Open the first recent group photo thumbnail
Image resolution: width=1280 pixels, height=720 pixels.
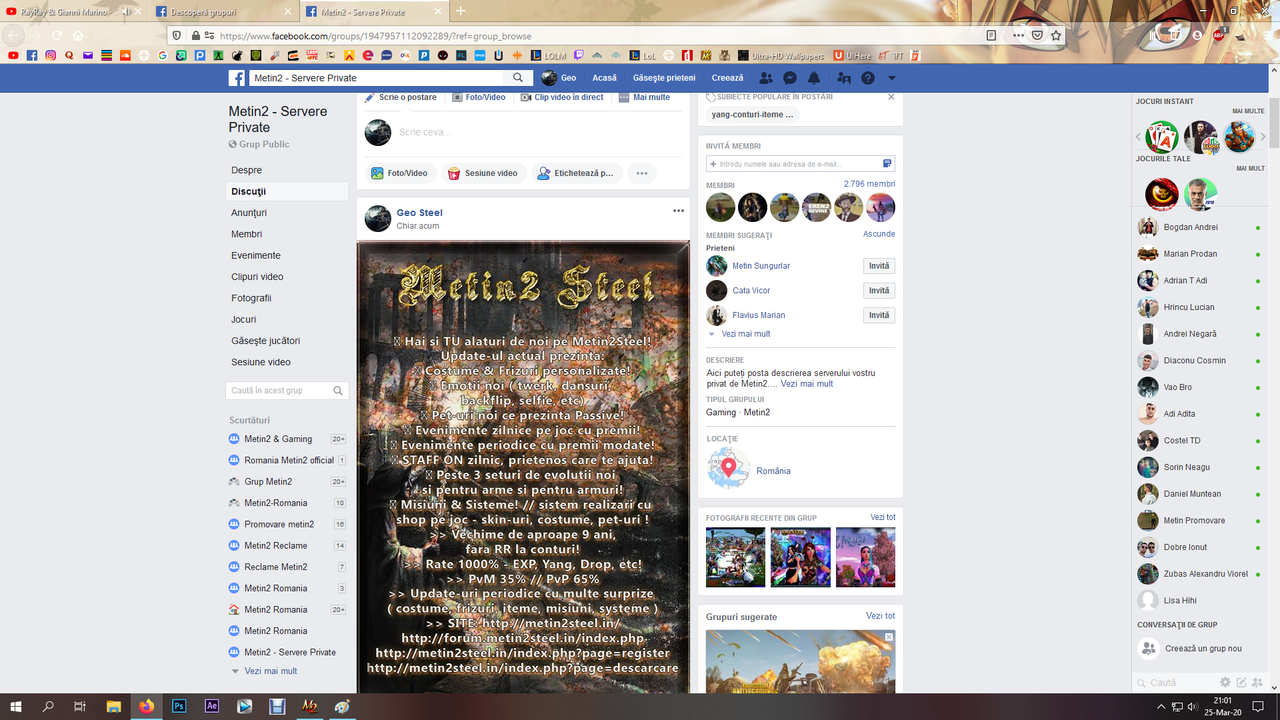click(735, 557)
